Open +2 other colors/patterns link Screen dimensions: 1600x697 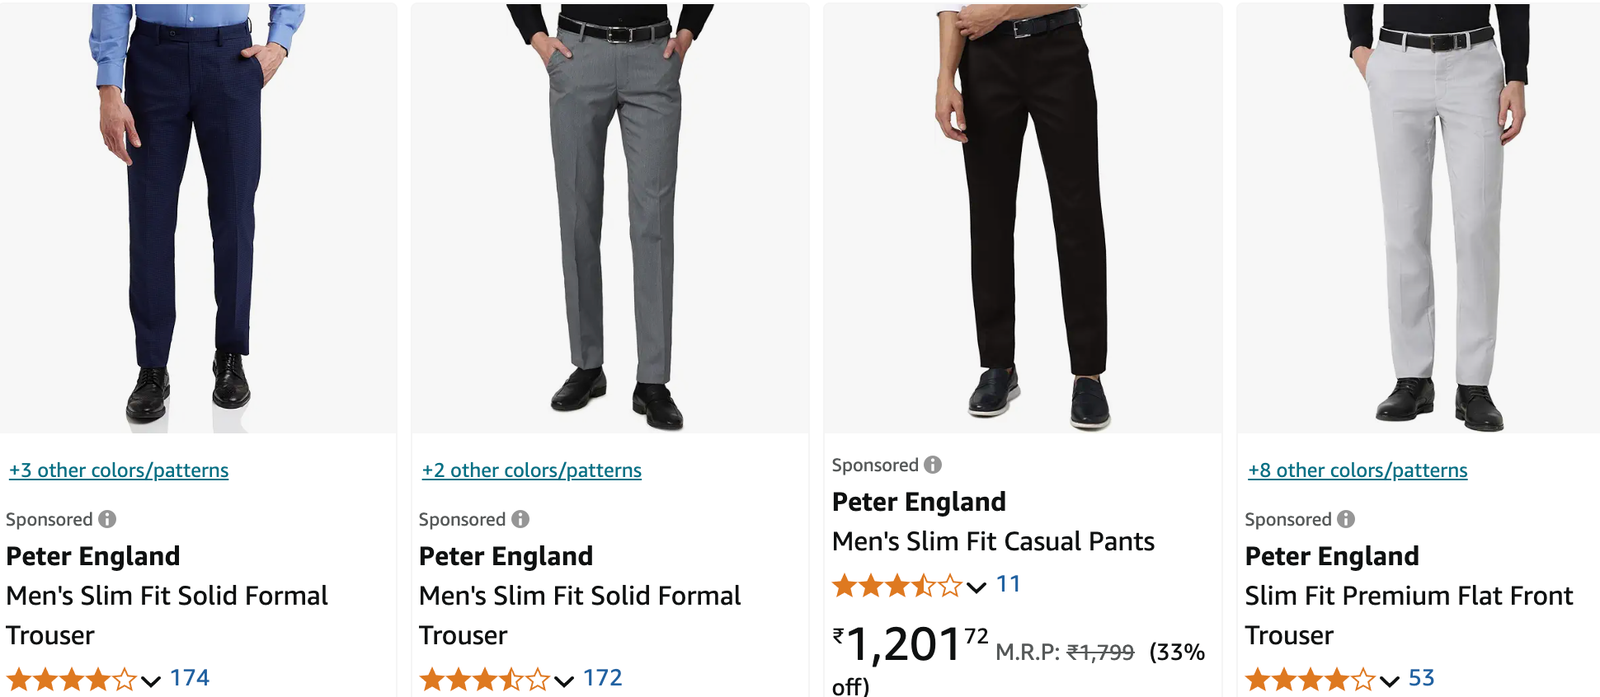click(532, 470)
